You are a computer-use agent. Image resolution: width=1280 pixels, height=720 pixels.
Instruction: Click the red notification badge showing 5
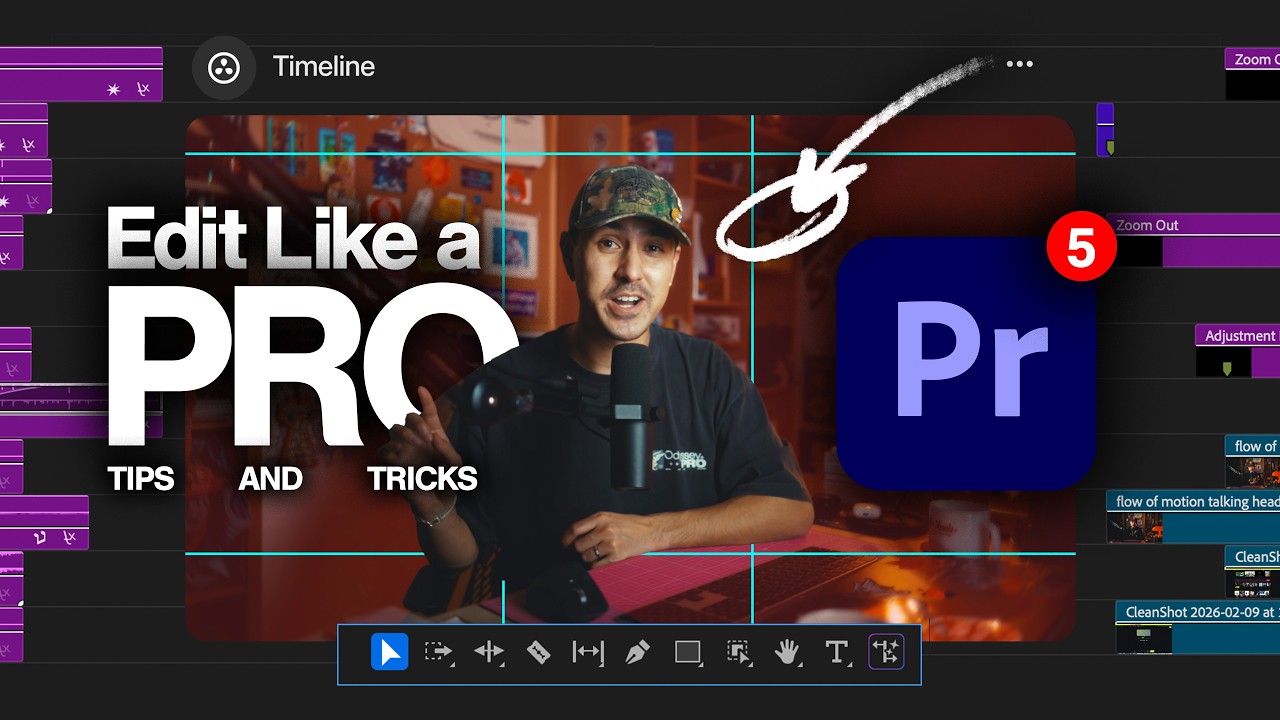click(x=1082, y=246)
